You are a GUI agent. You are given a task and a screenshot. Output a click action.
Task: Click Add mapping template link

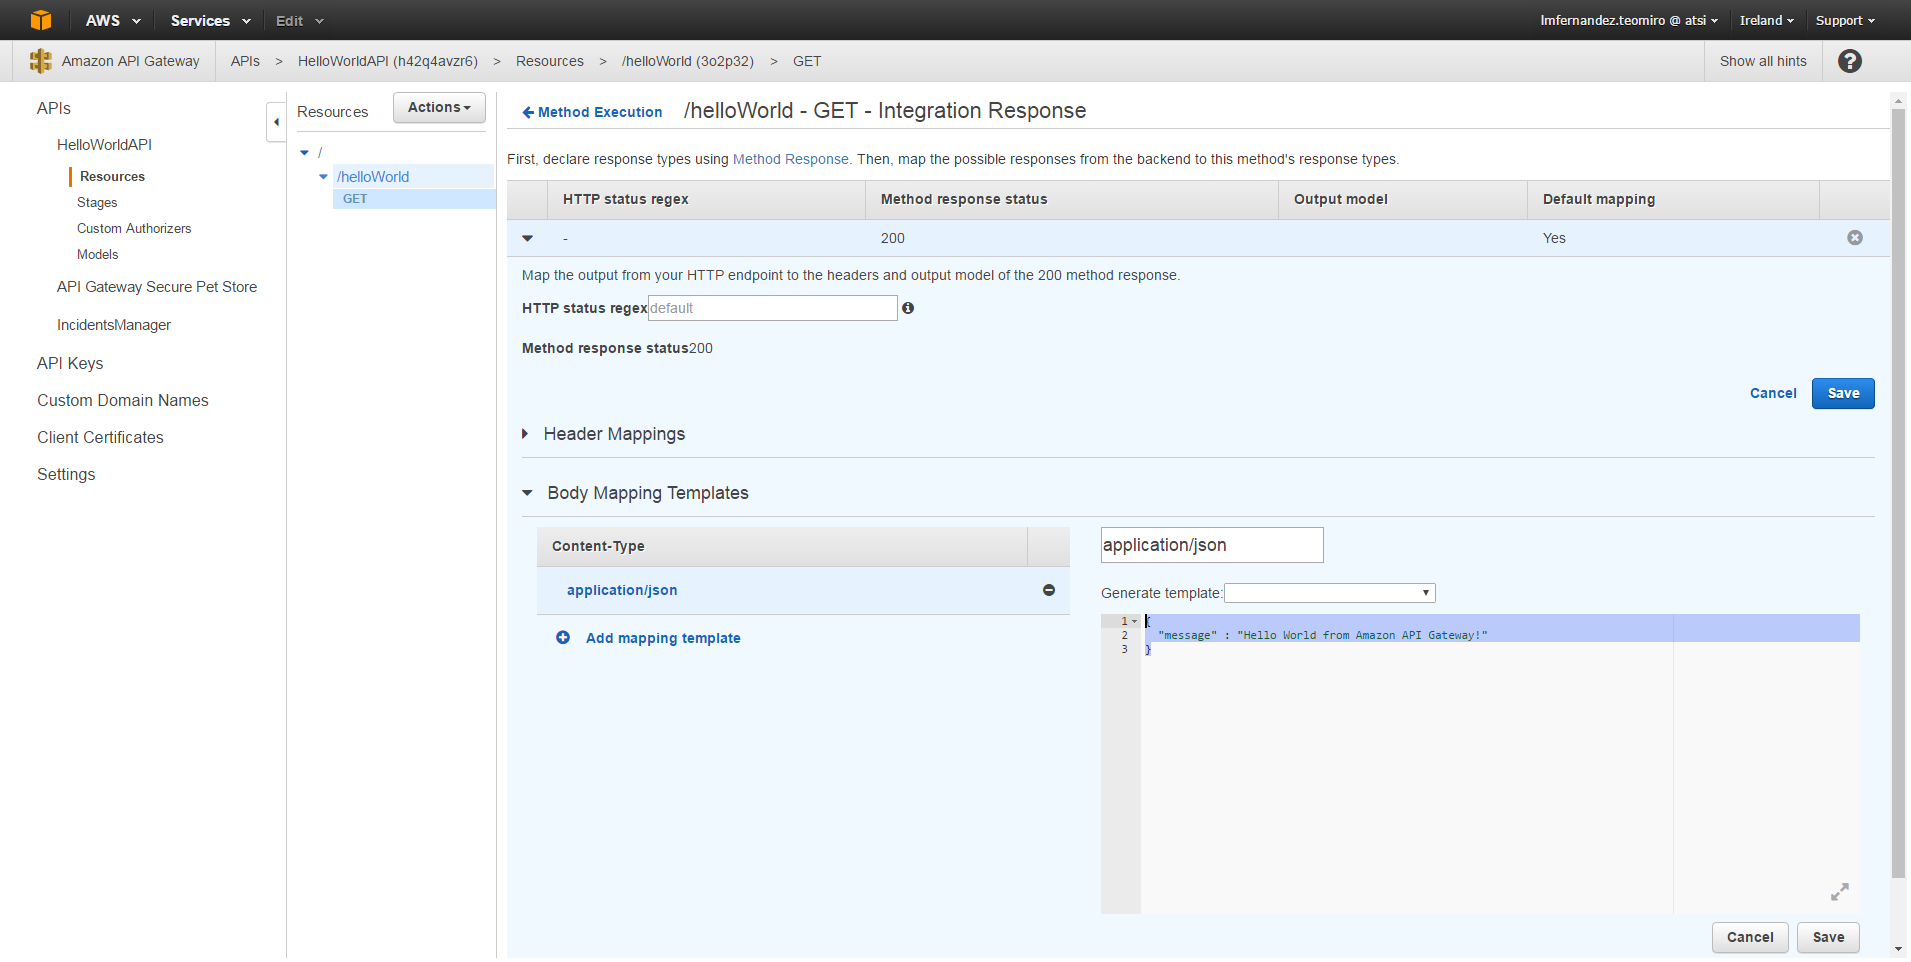(663, 638)
